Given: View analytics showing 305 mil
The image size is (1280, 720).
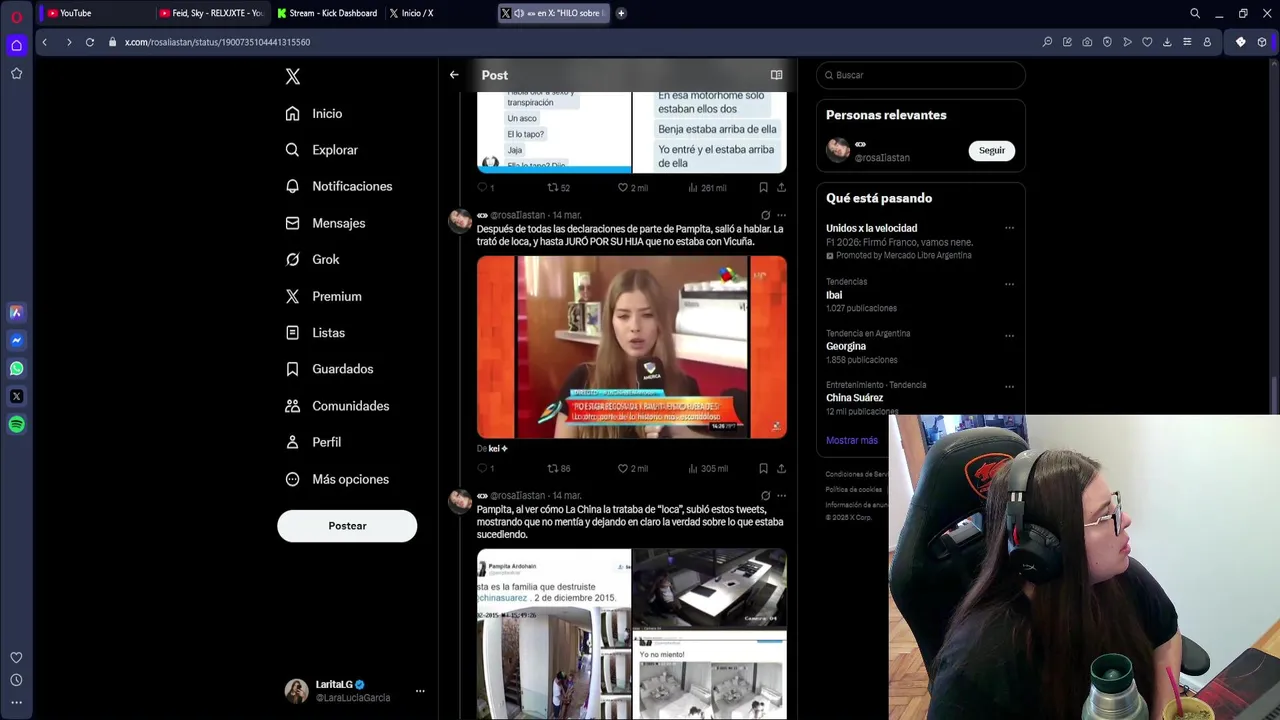Looking at the screenshot, I should point(707,468).
